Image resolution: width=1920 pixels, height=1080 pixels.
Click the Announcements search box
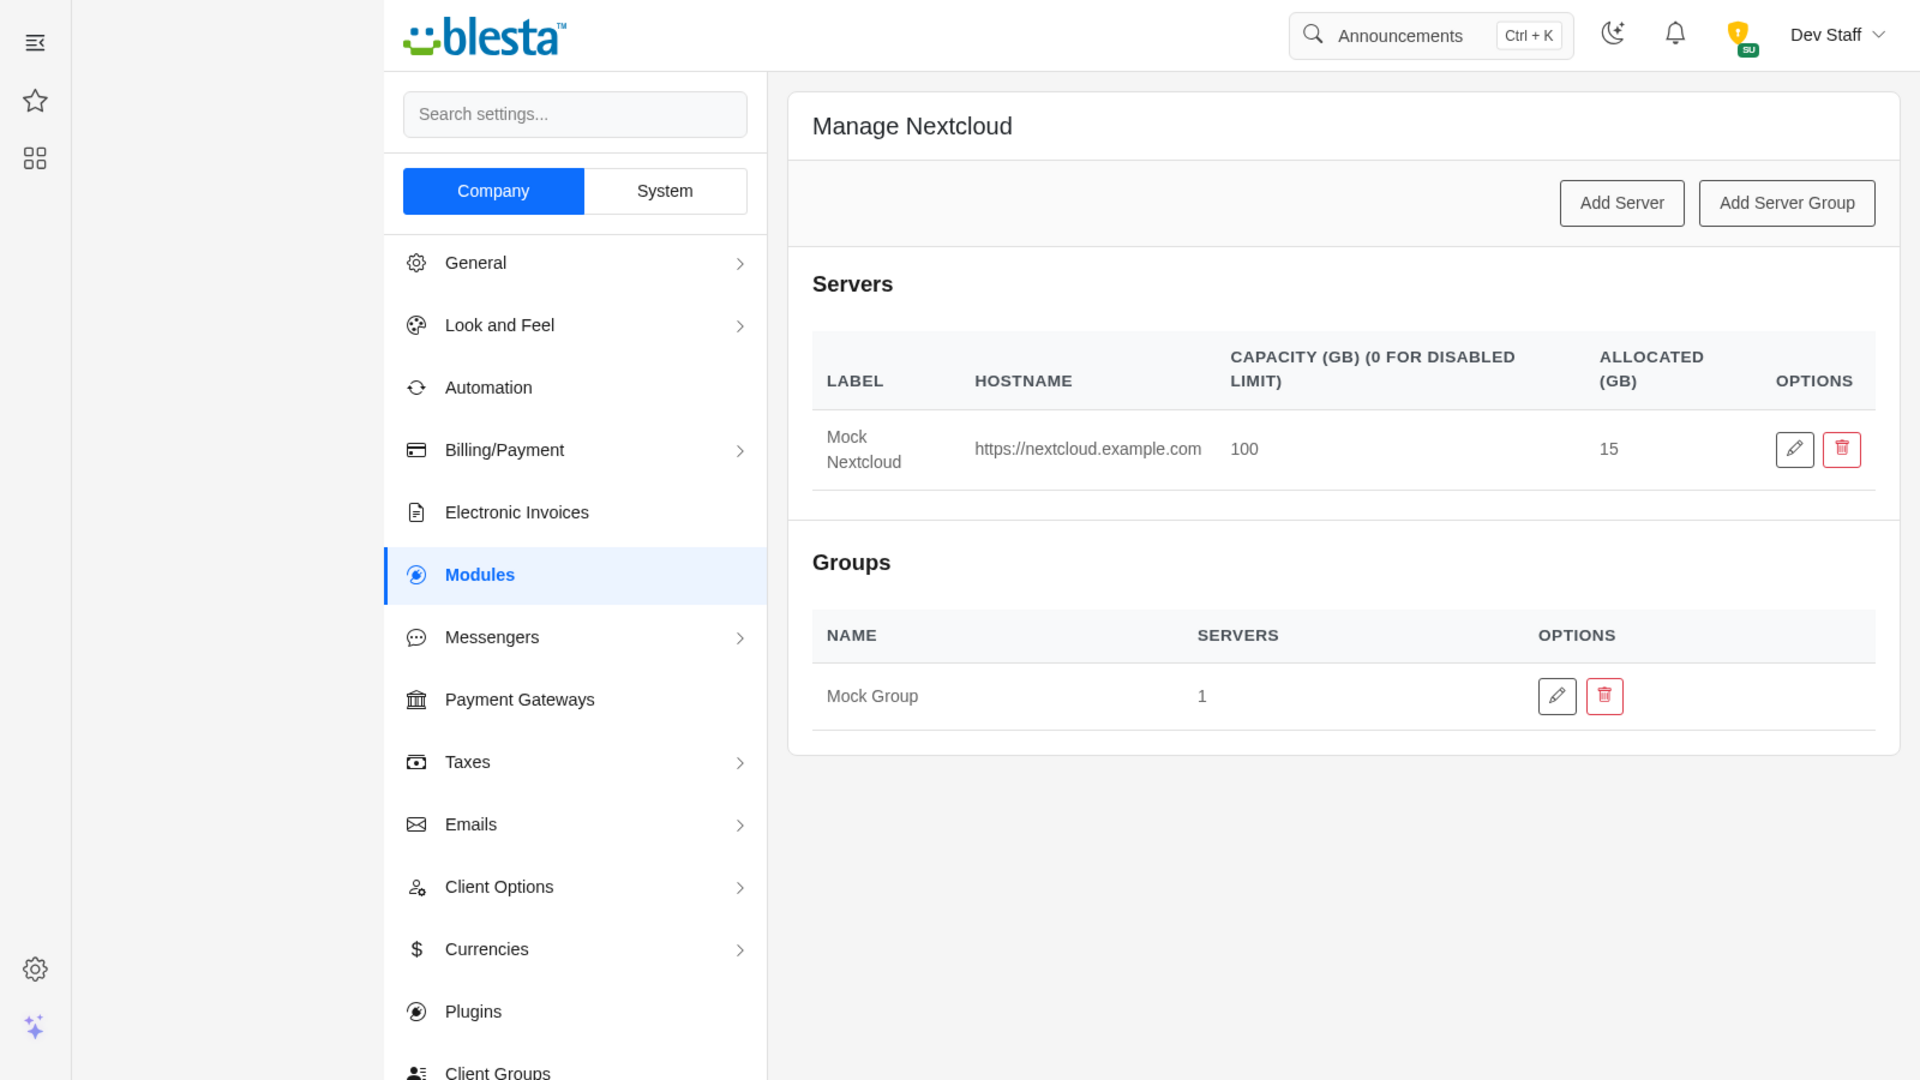click(1431, 36)
